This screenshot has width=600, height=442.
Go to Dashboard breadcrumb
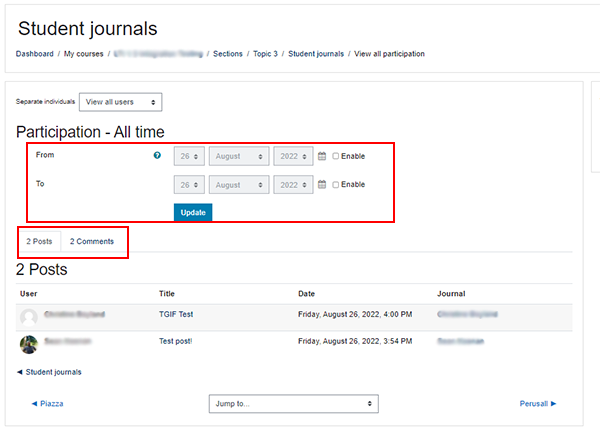34,54
